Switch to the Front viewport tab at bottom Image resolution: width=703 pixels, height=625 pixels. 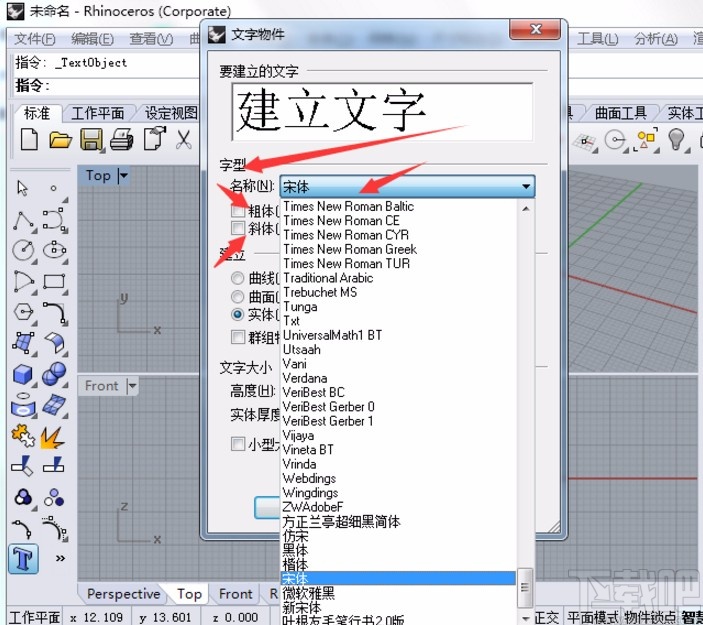[235, 594]
